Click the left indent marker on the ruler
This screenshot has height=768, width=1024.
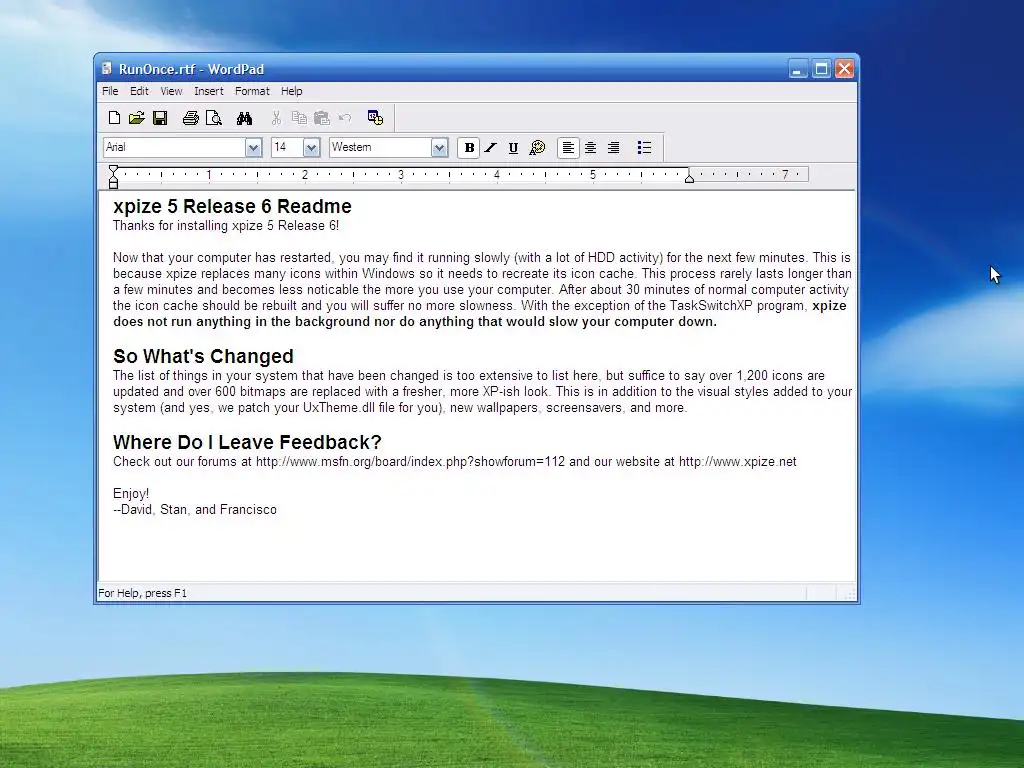114,180
